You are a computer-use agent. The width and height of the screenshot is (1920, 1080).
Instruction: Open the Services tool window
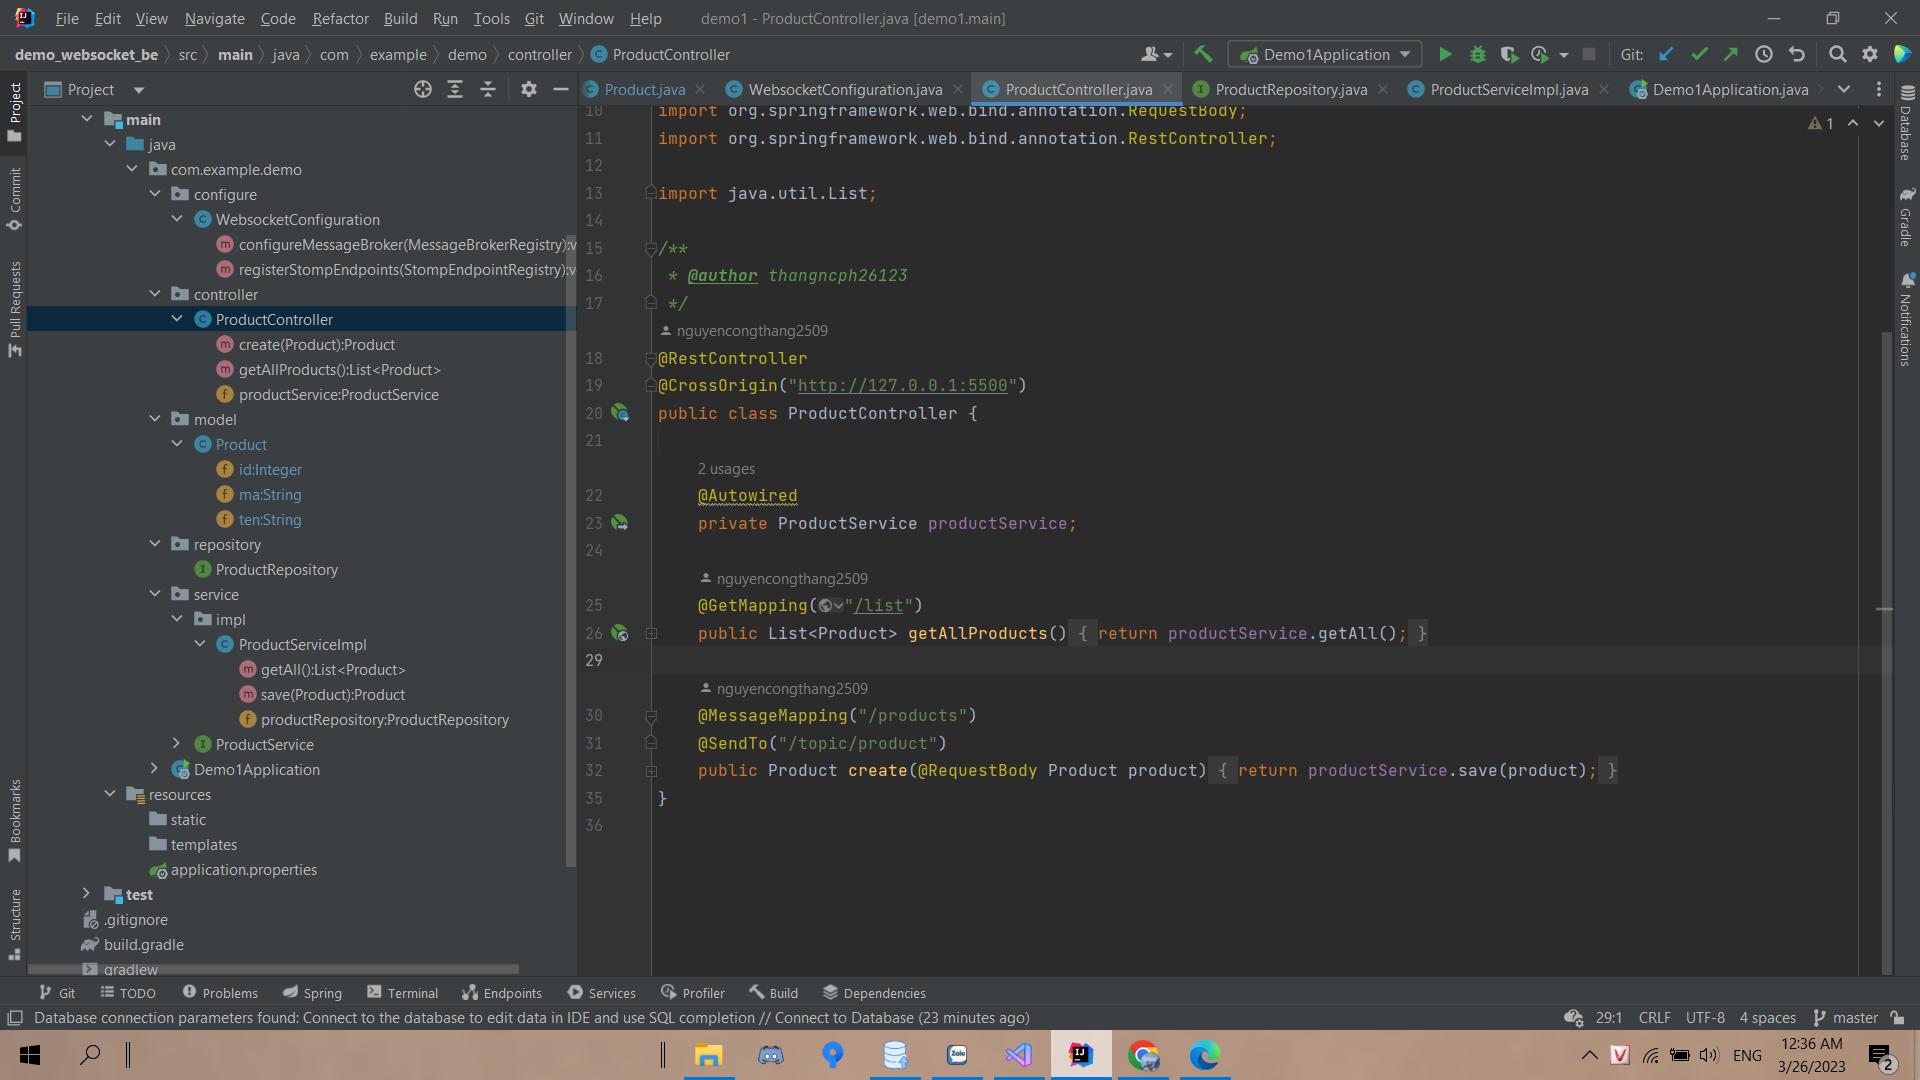[x=601, y=993]
